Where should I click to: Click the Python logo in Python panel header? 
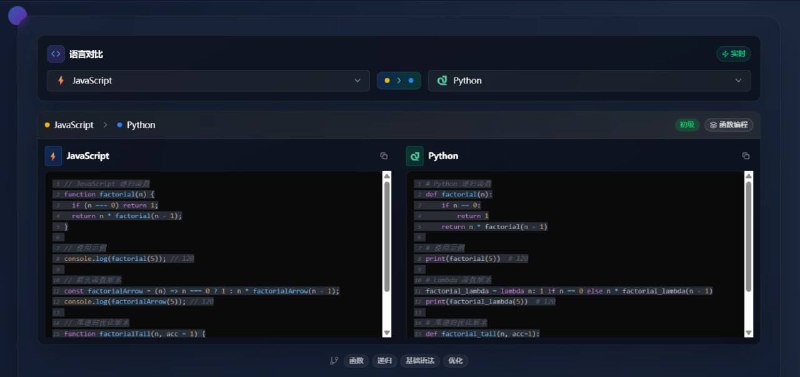pos(415,156)
